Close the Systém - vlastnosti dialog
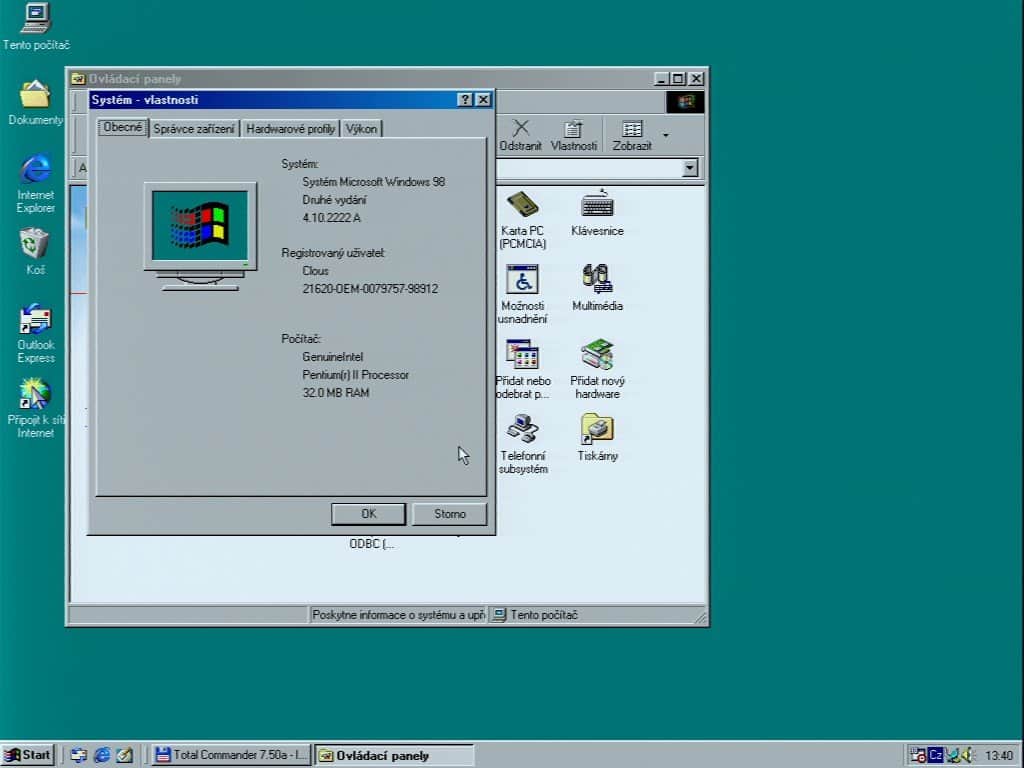1024x768 pixels. (483, 99)
